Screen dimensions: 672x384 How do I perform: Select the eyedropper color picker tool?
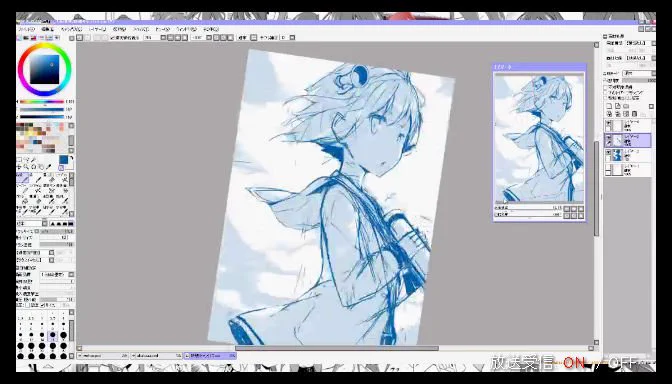tap(48, 167)
